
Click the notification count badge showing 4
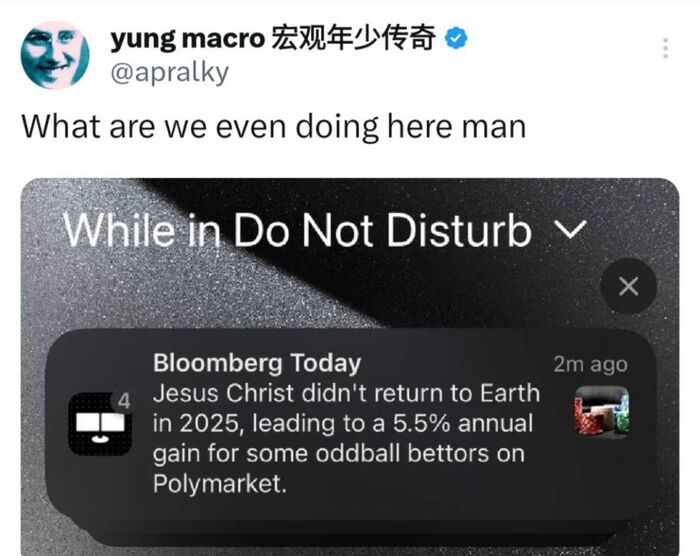click(124, 401)
